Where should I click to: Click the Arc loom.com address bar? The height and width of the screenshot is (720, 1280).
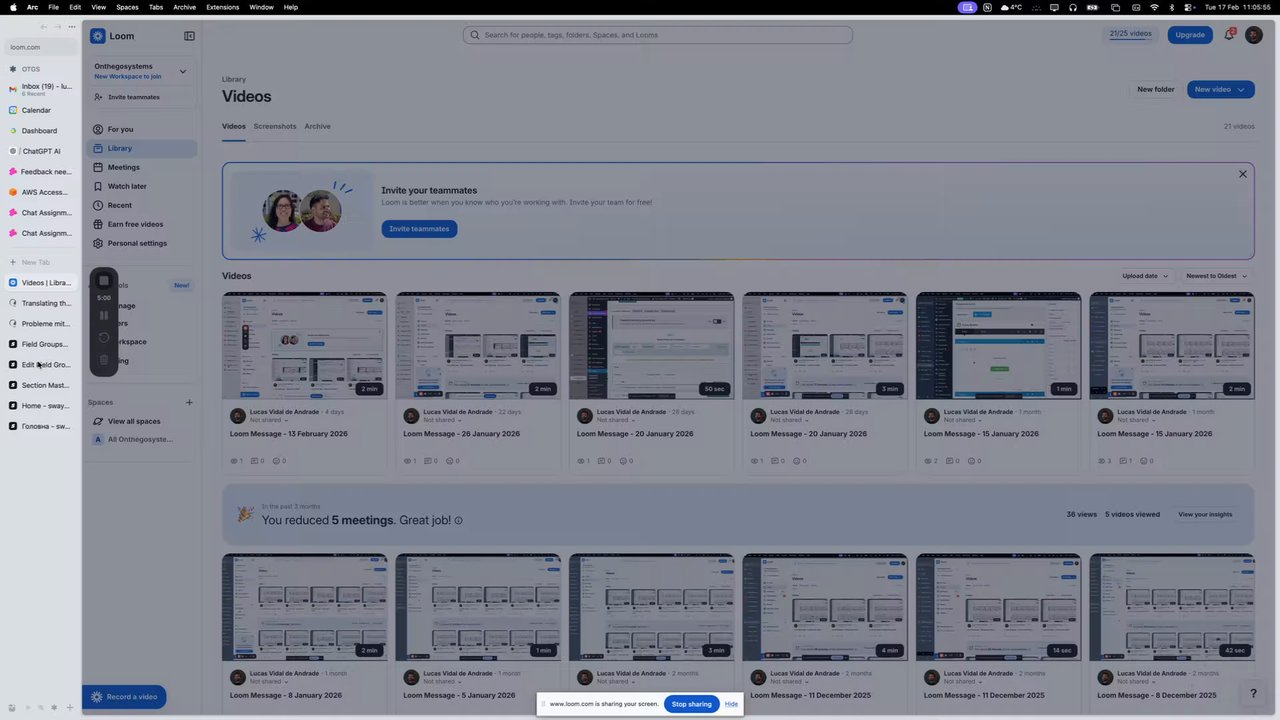40,47
